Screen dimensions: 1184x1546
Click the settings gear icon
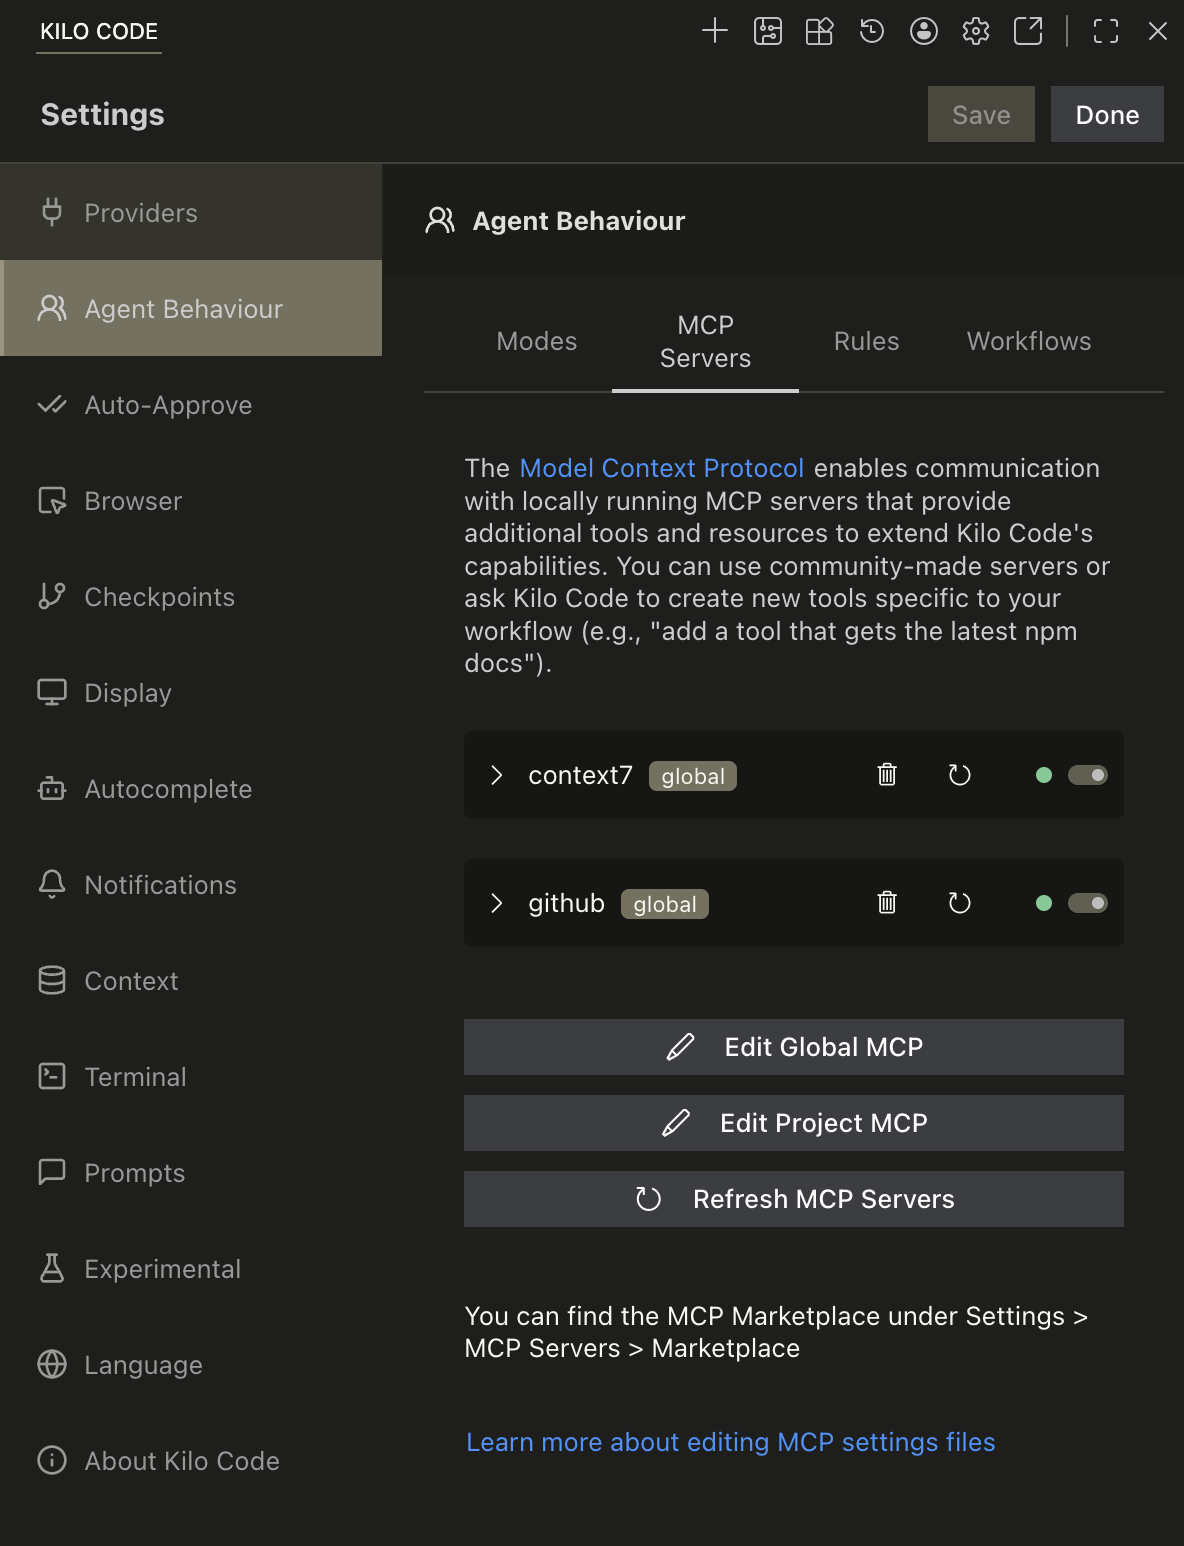click(x=975, y=31)
